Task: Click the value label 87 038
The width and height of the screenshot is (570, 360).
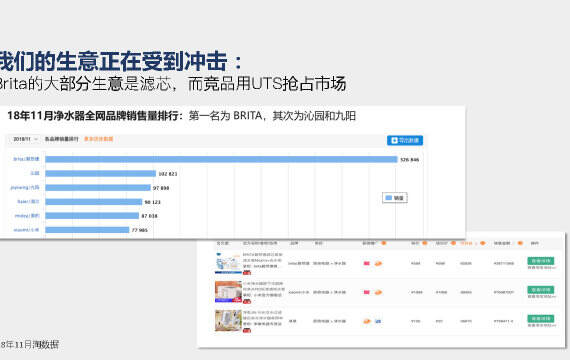Action: 149,216
